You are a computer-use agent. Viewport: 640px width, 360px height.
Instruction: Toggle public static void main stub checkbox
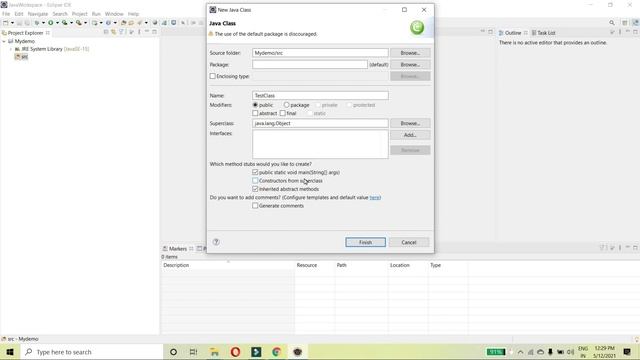pyautogui.click(x=256, y=172)
